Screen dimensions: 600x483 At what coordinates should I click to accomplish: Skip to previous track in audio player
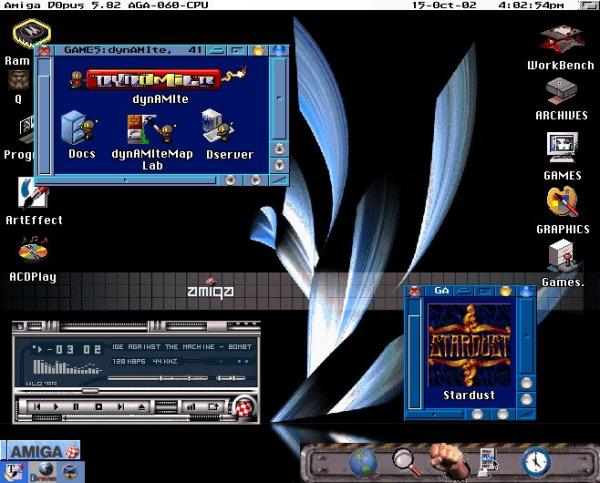click(x=37, y=406)
